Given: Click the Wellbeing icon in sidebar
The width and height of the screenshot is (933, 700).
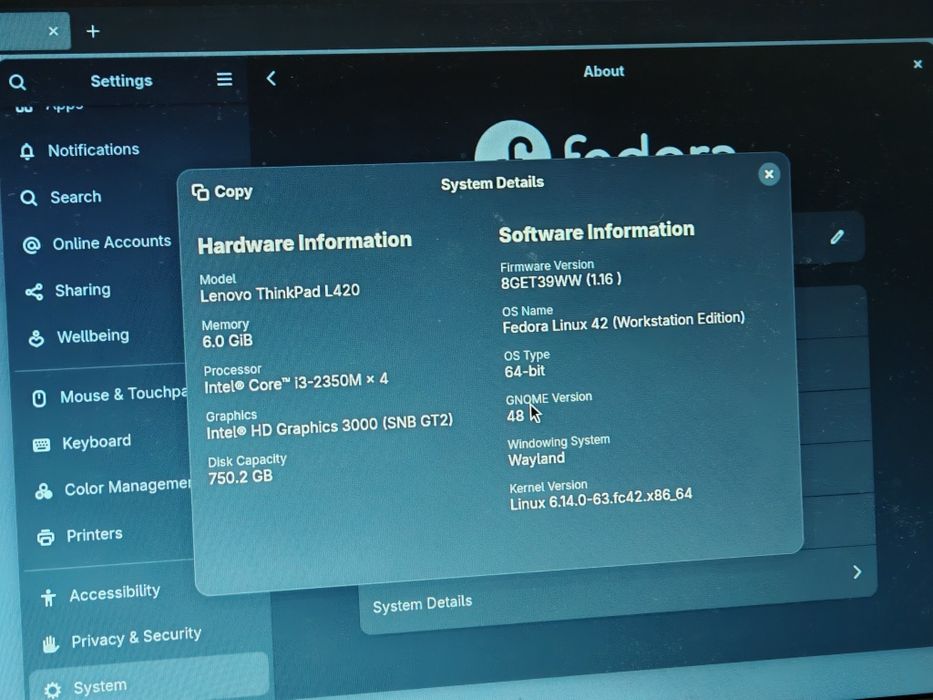Looking at the screenshot, I should point(36,338).
